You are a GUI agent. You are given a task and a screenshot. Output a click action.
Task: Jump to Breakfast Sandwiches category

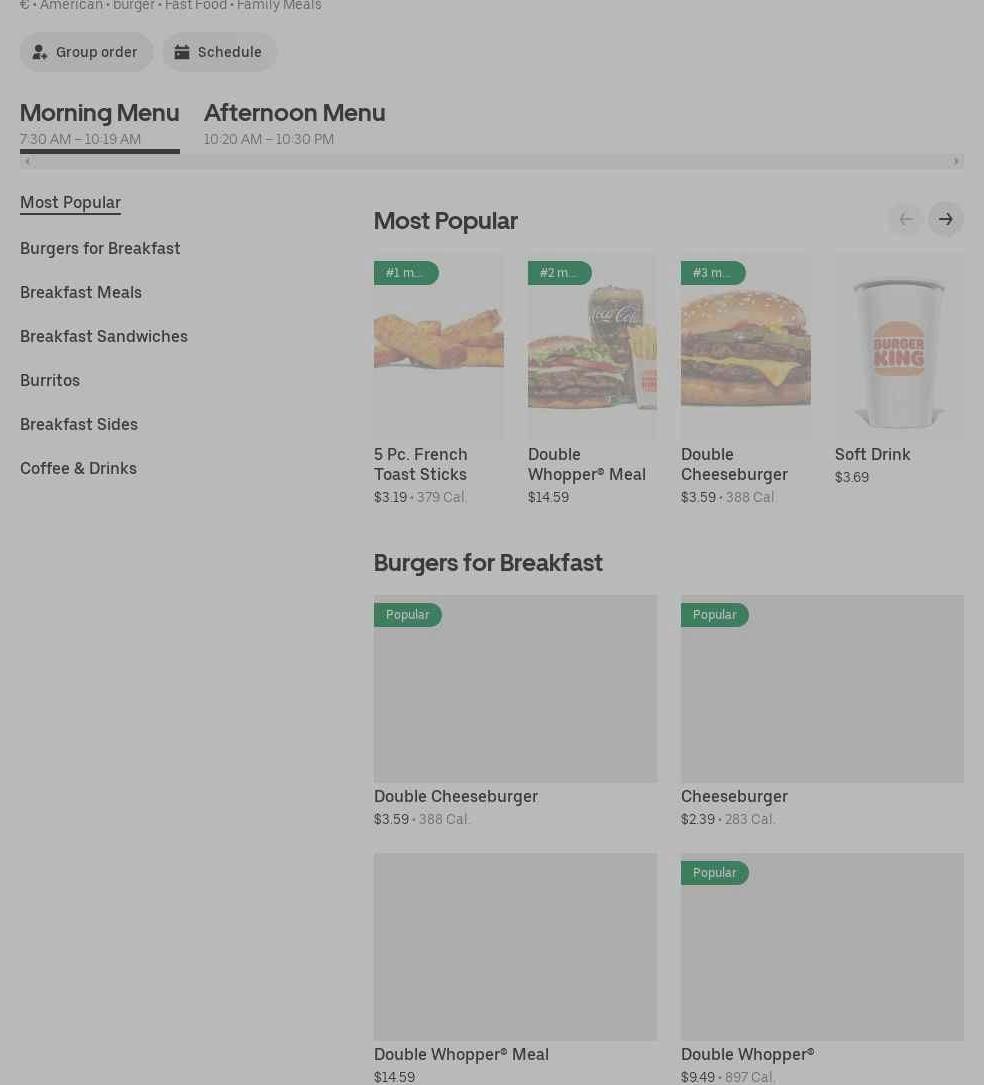coord(104,336)
